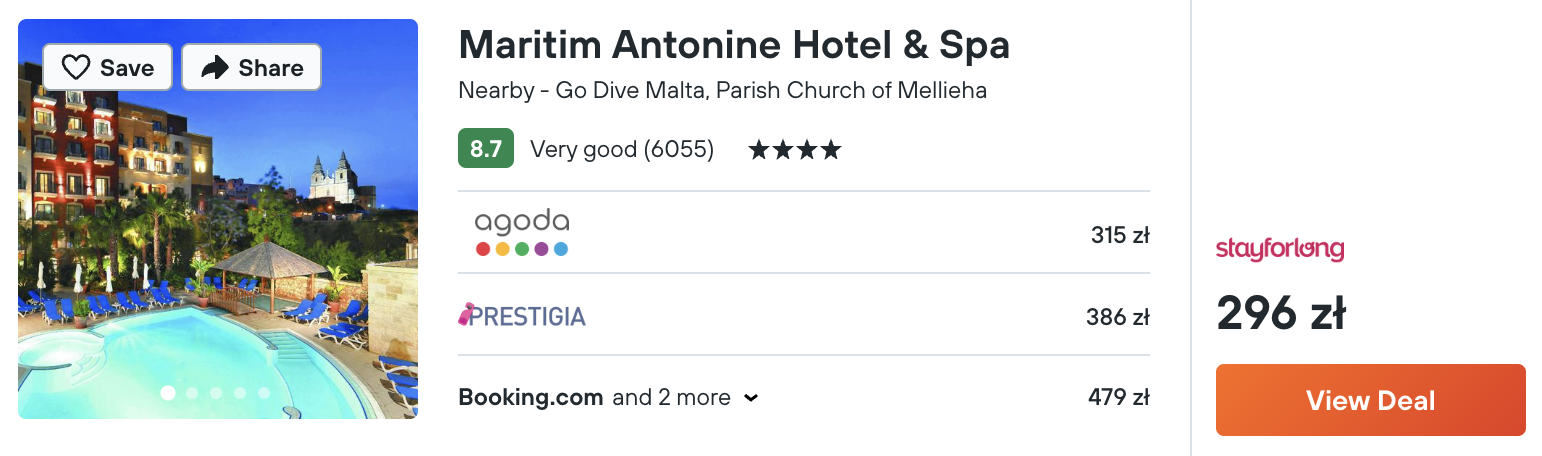Expand the "and 2 more" chevron
Image resolution: width=1542 pixels, height=456 pixels.
click(752, 398)
